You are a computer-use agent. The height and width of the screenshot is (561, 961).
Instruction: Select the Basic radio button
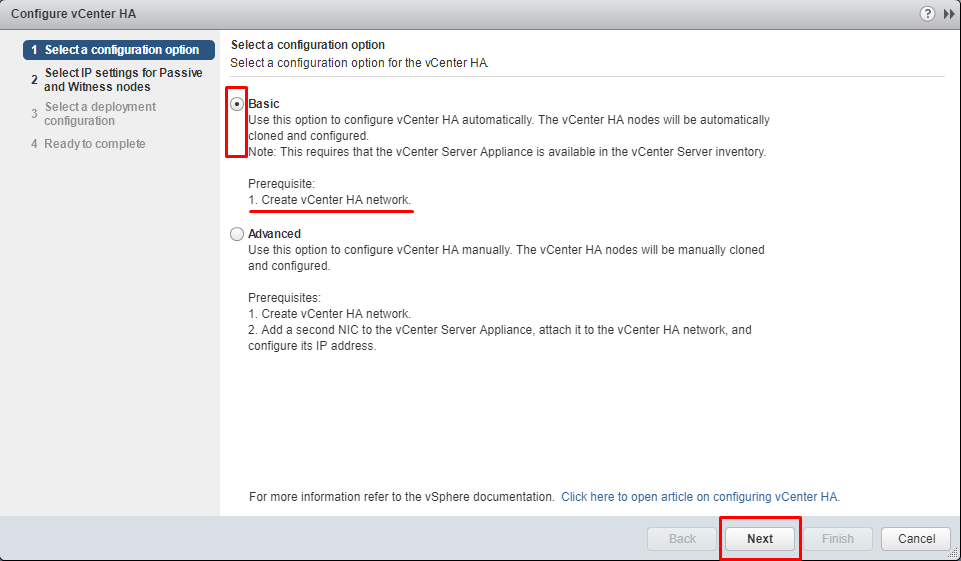click(x=237, y=105)
